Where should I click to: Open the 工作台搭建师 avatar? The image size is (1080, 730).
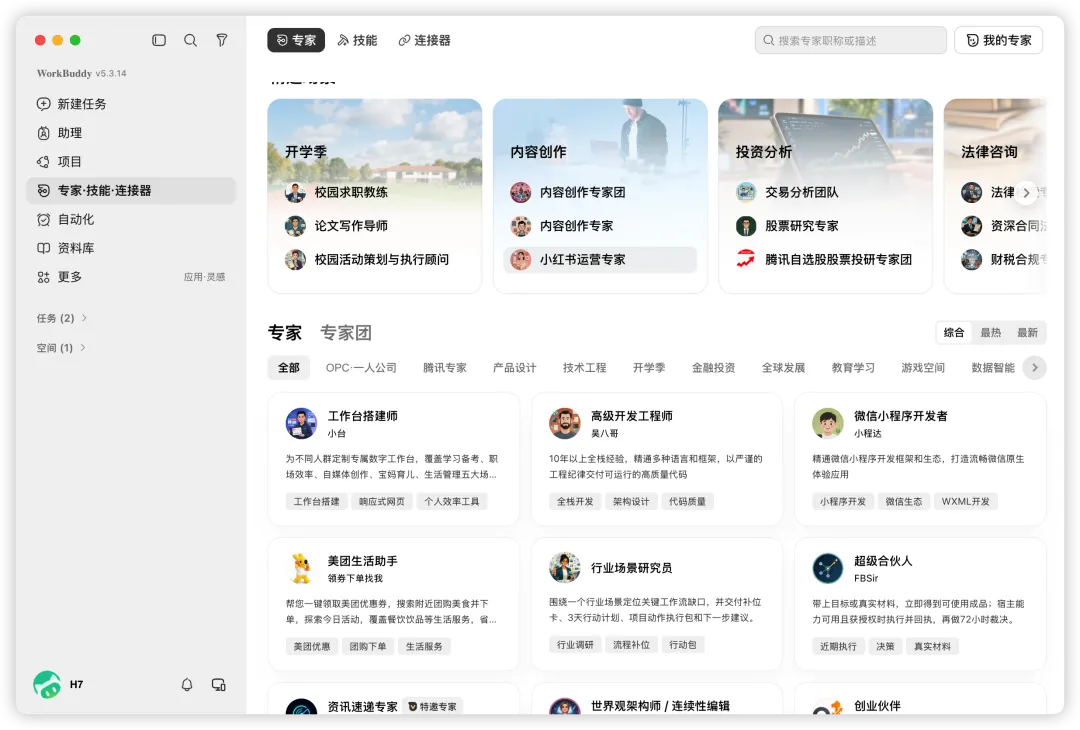click(x=301, y=424)
